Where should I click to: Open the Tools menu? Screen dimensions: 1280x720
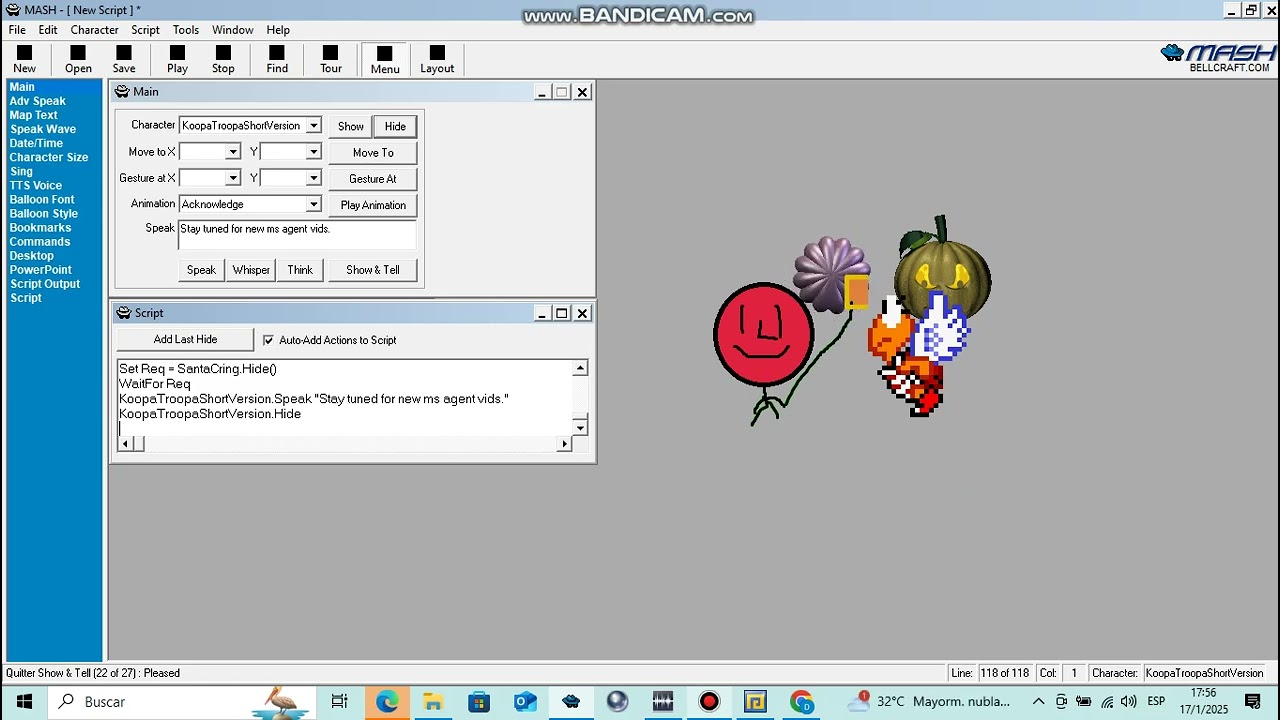[186, 30]
